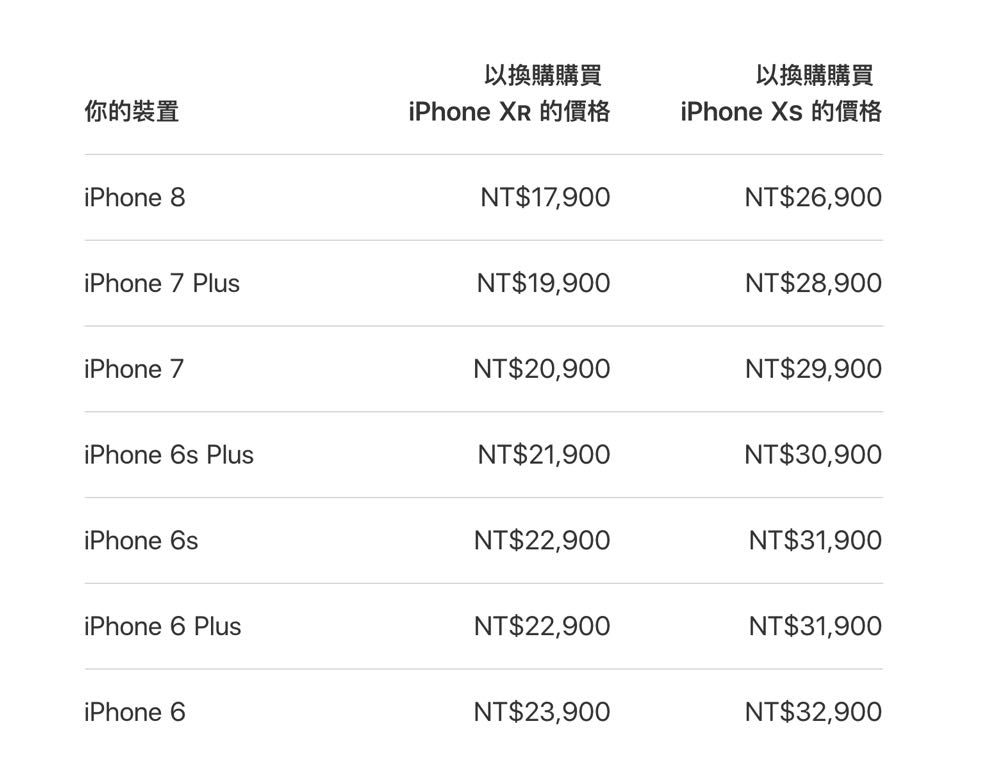This screenshot has height=780, width=1000.
Task: Click the NT$17,900 price for iPhone 8
Action: [x=545, y=197]
